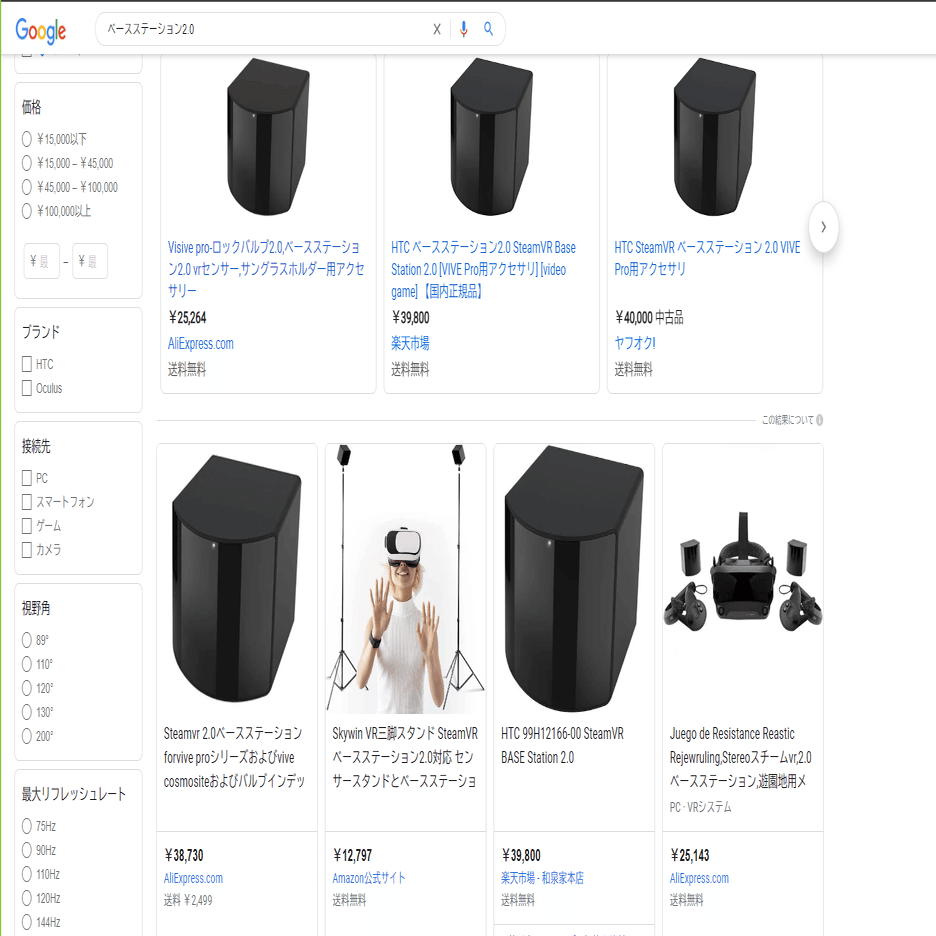Click the この結果について label
936x936 pixels.
click(787, 420)
